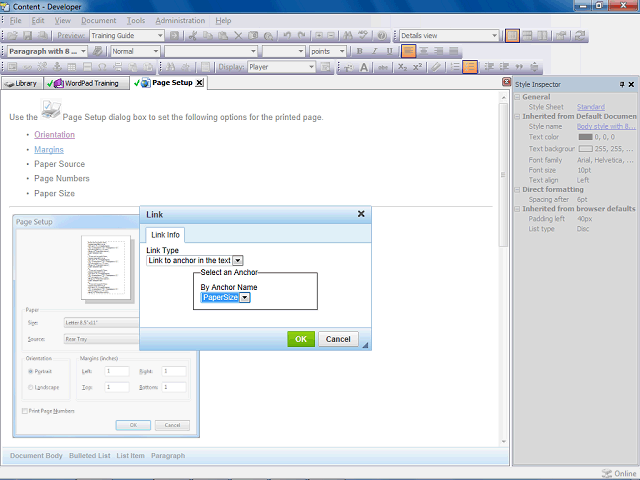Click the eraser remove formatting icon
This screenshot has width=640, height=480.
pos(436,67)
